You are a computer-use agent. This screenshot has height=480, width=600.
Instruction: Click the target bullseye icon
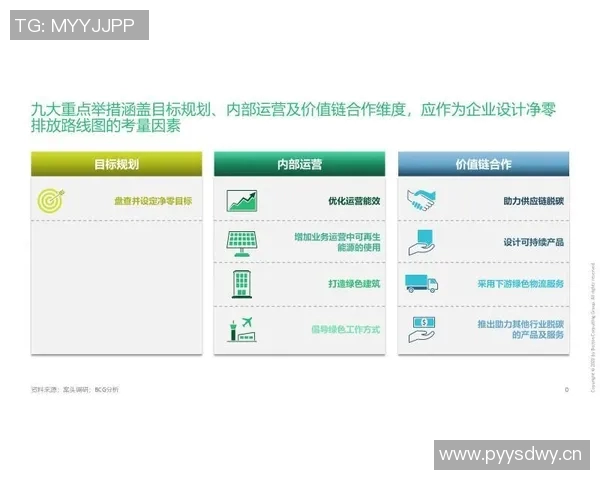point(51,201)
